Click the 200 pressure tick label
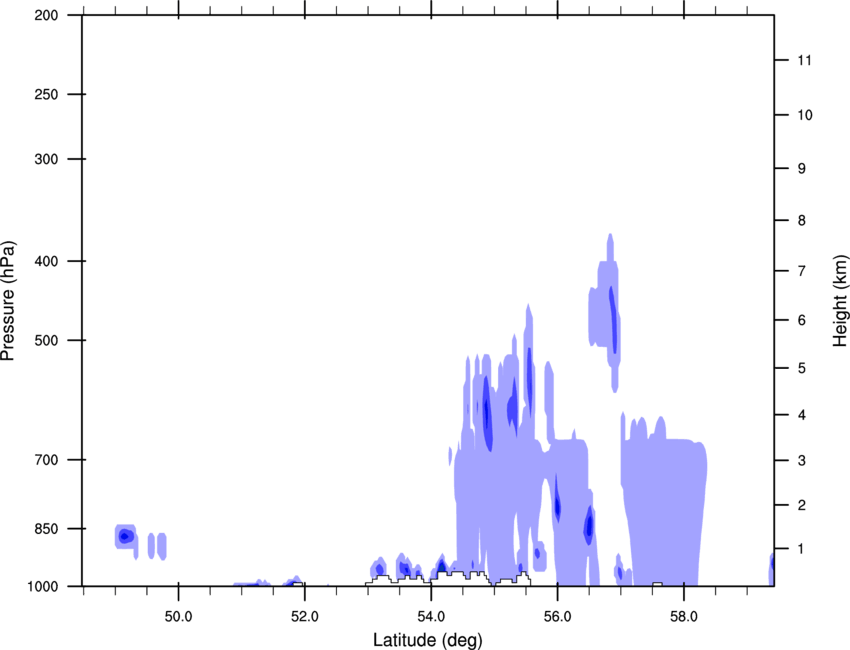Screen dimensions: 850x650 (x=46, y=15)
